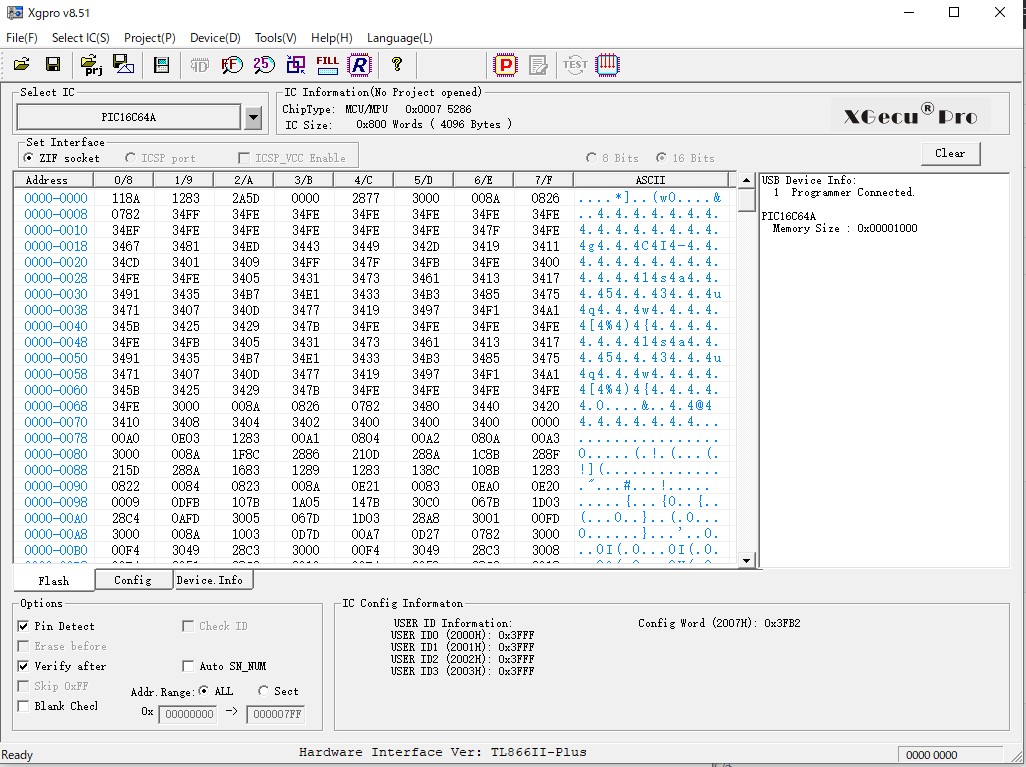Click the yellow question mark help icon
1026x767 pixels.
[397, 64]
